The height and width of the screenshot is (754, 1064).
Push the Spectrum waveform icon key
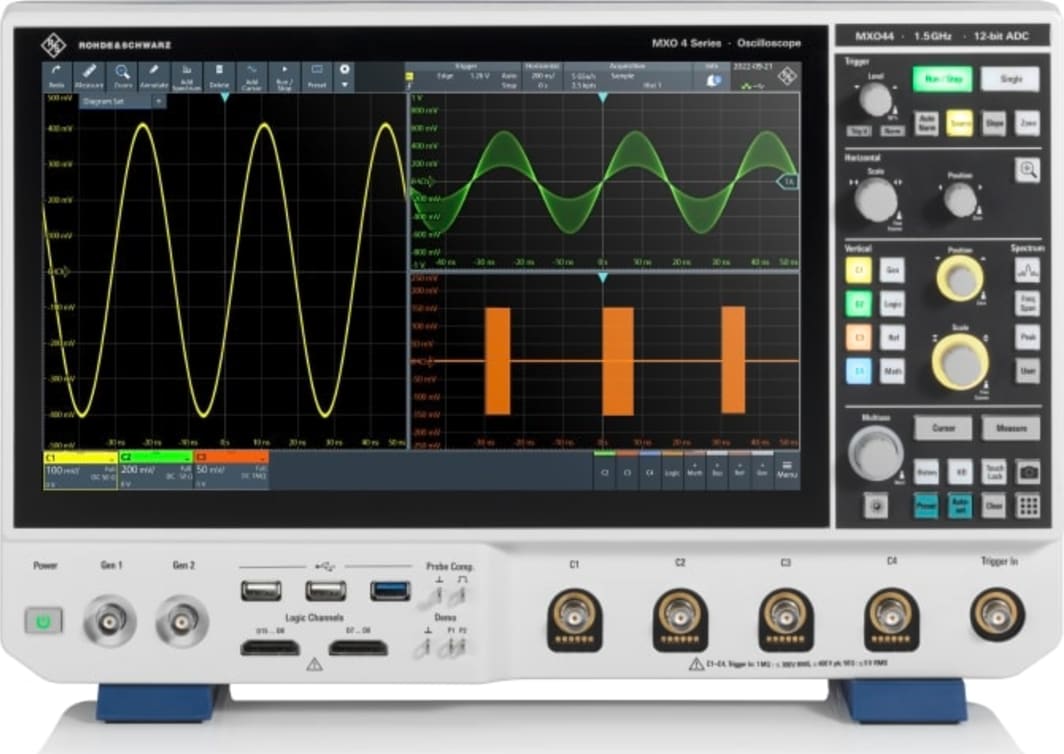point(1027,270)
